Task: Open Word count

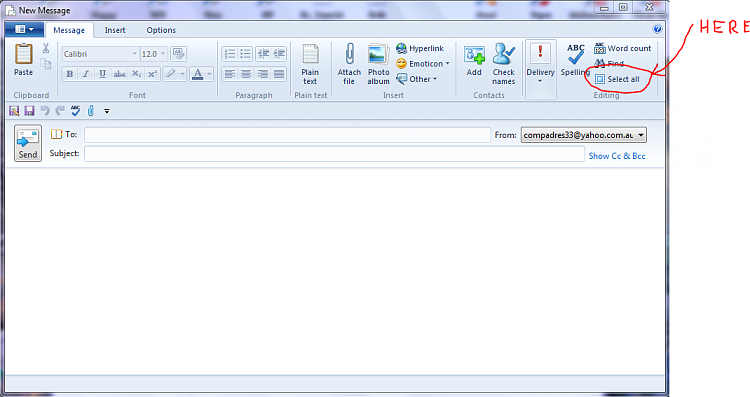Action: click(x=623, y=48)
